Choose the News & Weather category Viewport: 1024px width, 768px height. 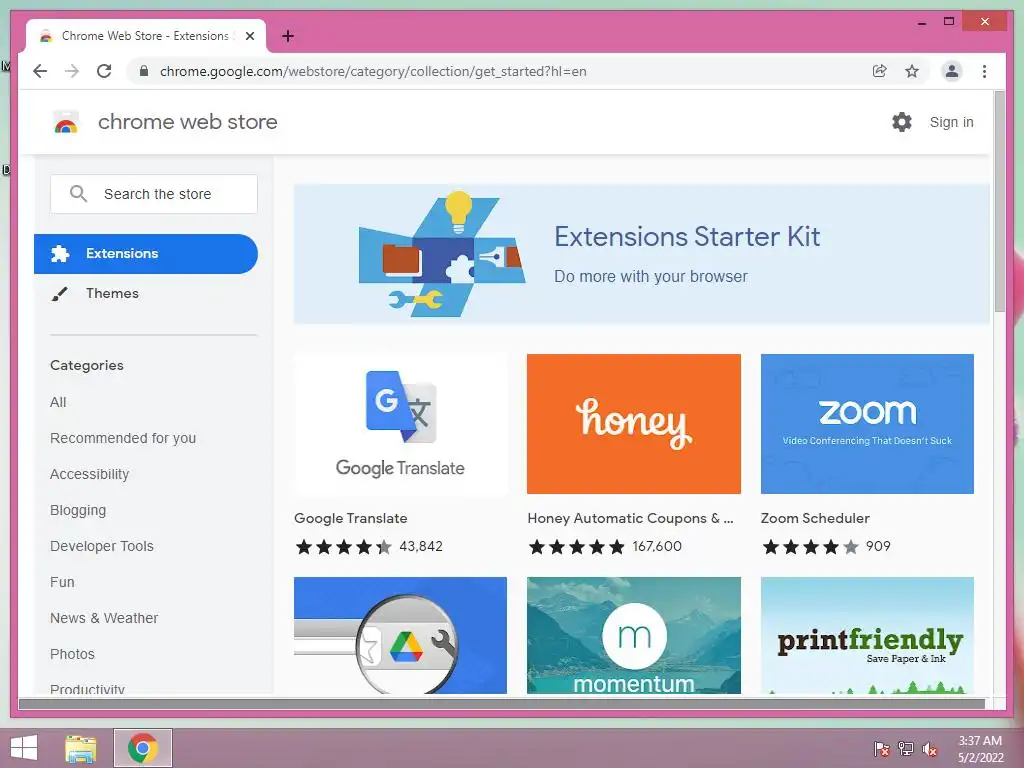pyautogui.click(x=104, y=618)
